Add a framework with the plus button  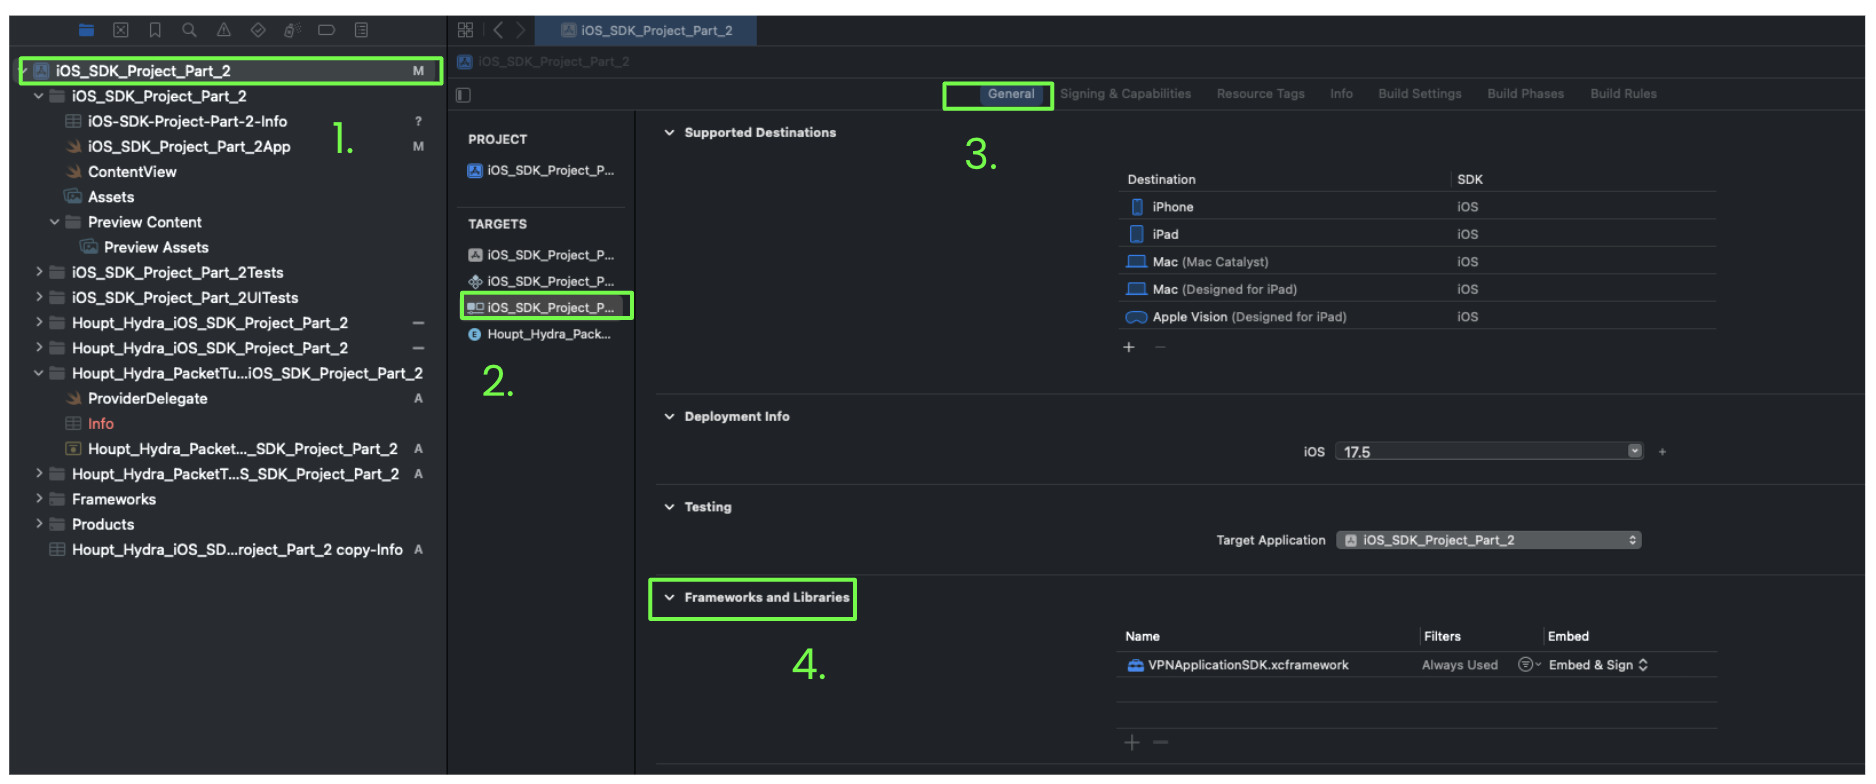(1132, 742)
